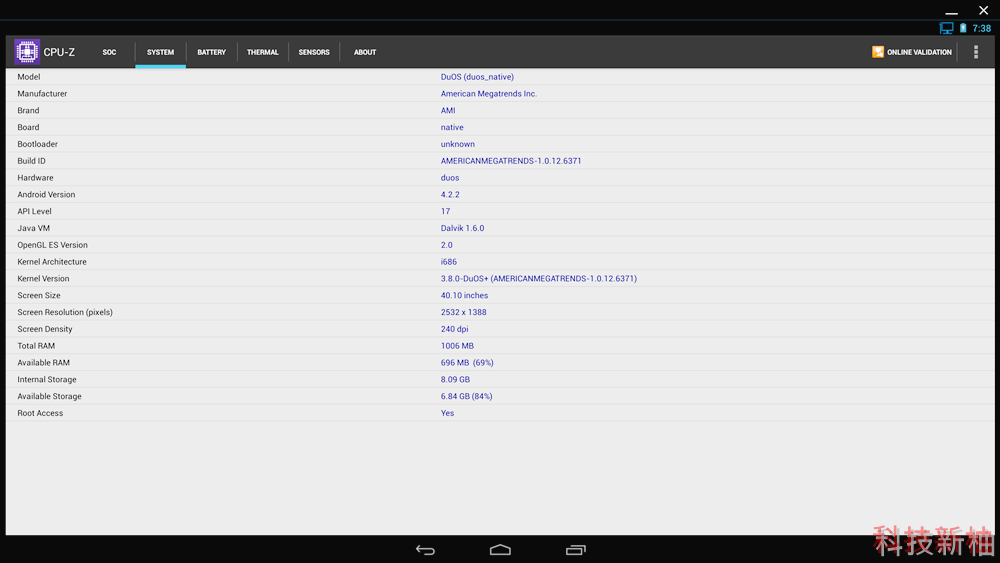Select the Available RAM label

click(x=43, y=363)
